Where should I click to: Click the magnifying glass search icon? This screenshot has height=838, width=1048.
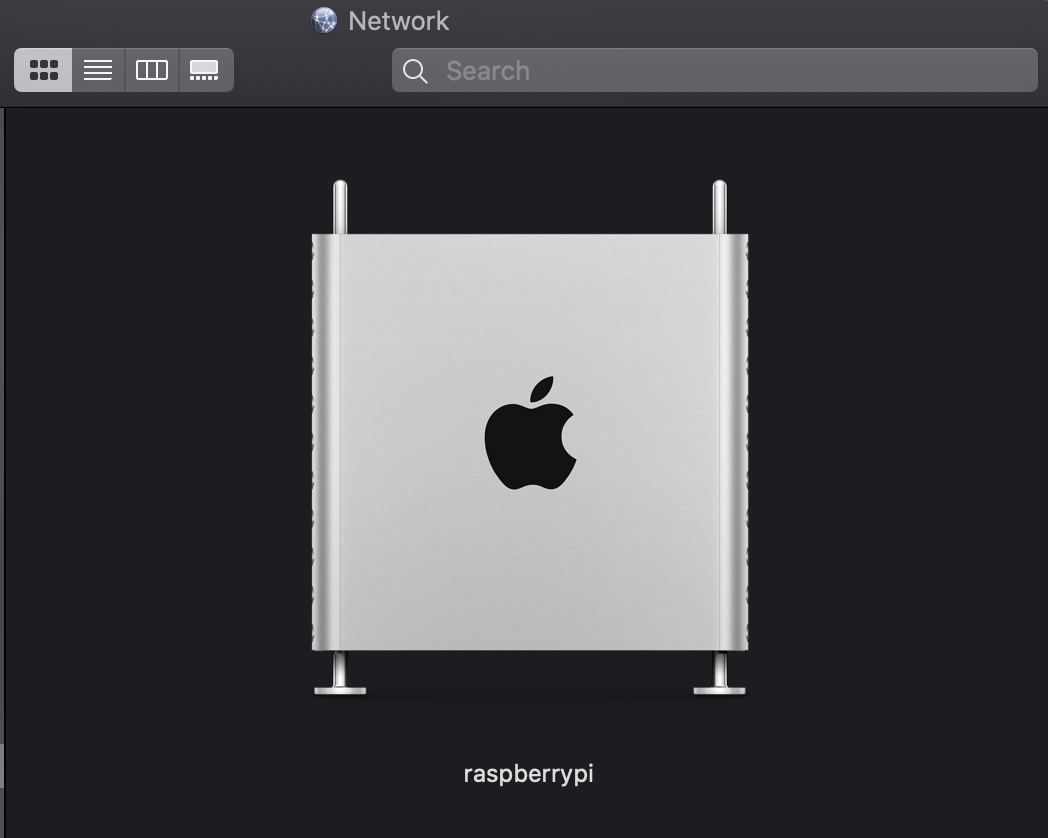click(415, 71)
